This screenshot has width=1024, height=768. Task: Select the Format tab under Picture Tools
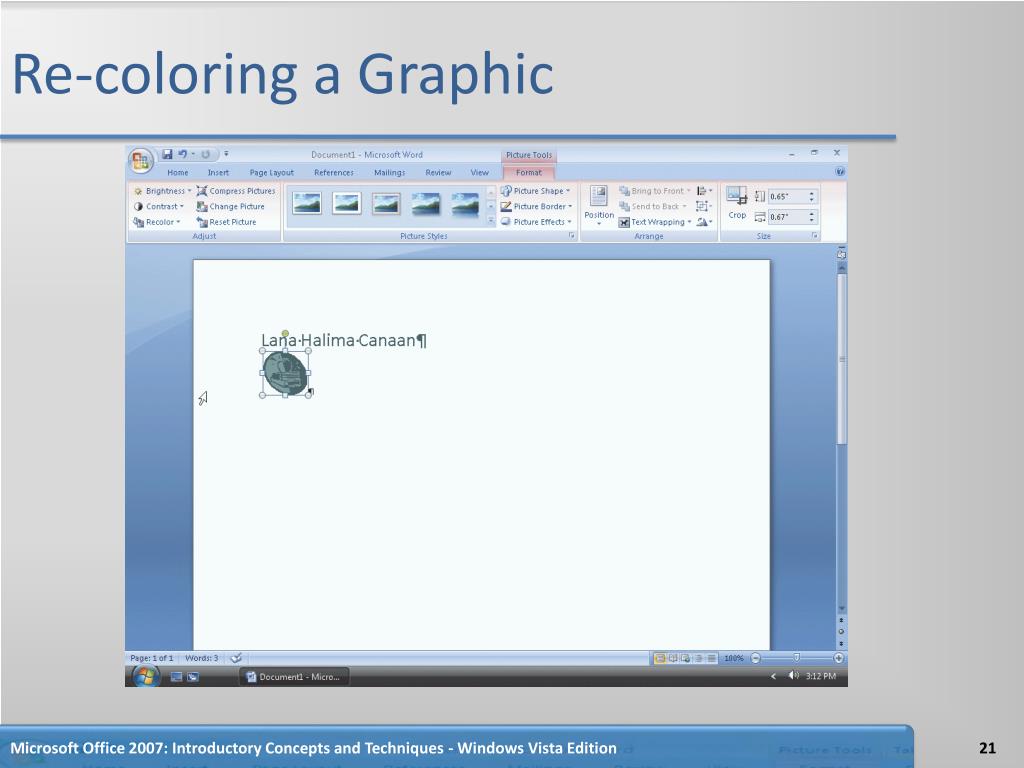point(528,172)
